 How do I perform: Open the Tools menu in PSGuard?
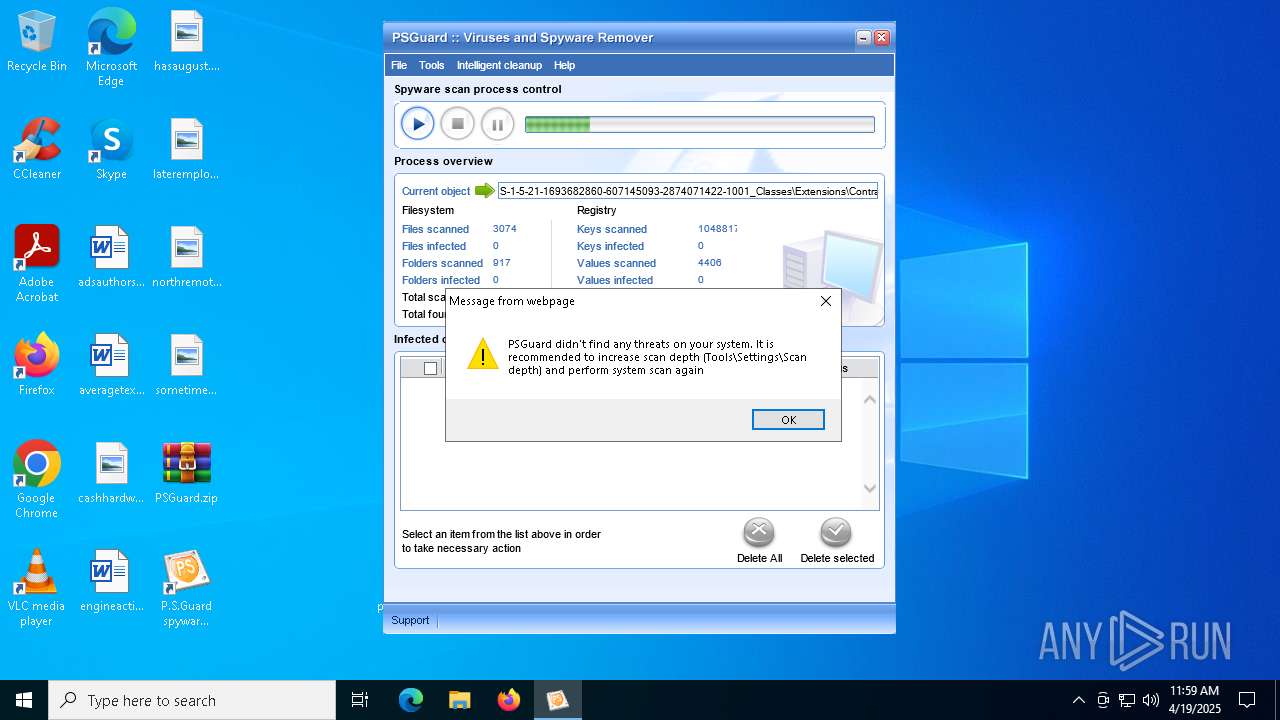[x=431, y=65]
